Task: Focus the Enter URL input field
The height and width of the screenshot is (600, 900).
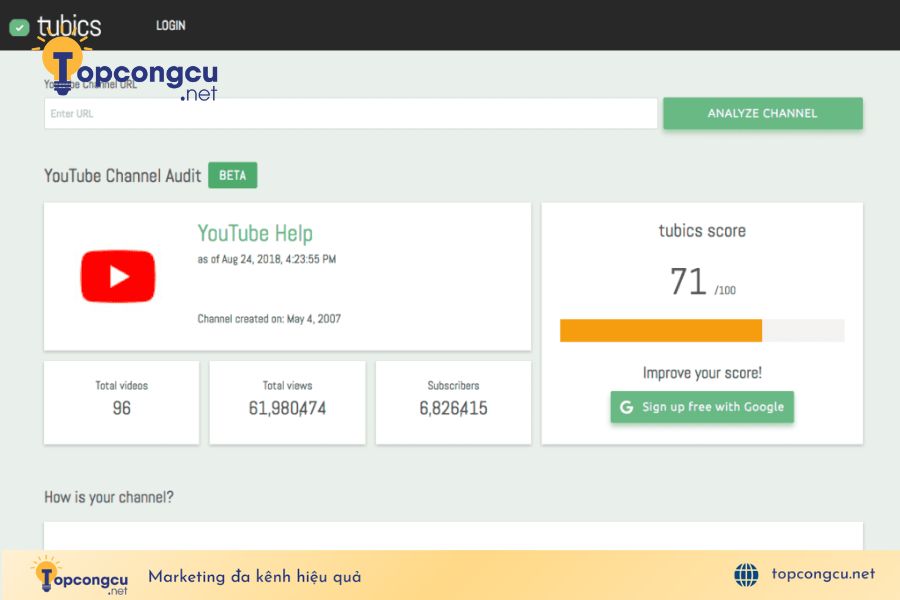Action: [351, 114]
